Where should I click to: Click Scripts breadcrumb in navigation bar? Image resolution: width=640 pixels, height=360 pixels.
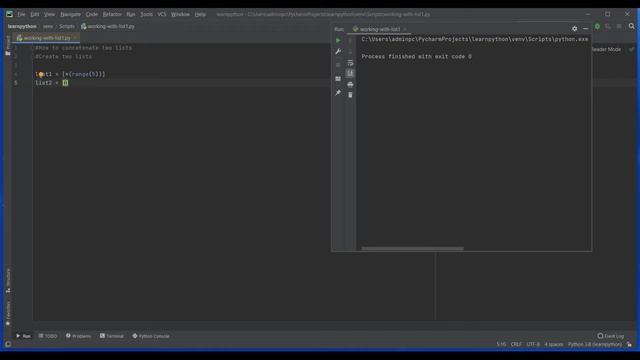pyautogui.click(x=67, y=26)
